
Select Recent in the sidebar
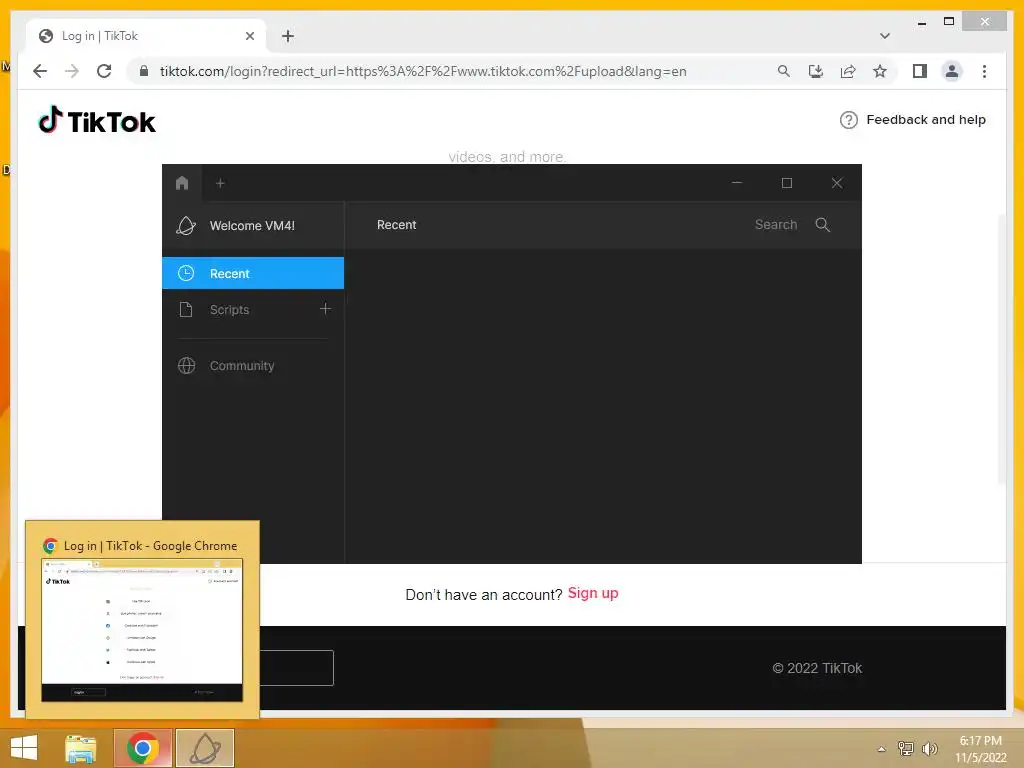click(253, 273)
